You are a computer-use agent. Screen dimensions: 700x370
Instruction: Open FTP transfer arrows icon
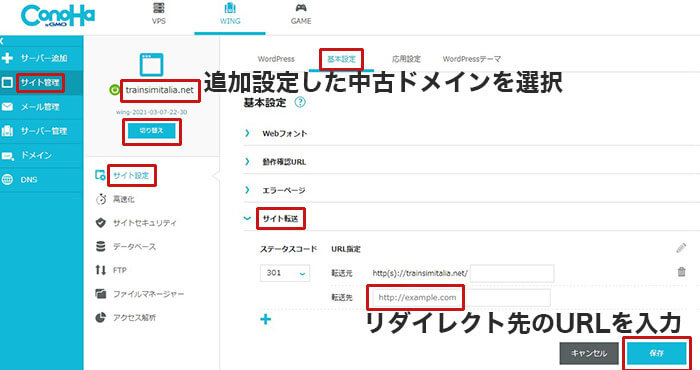(x=101, y=270)
